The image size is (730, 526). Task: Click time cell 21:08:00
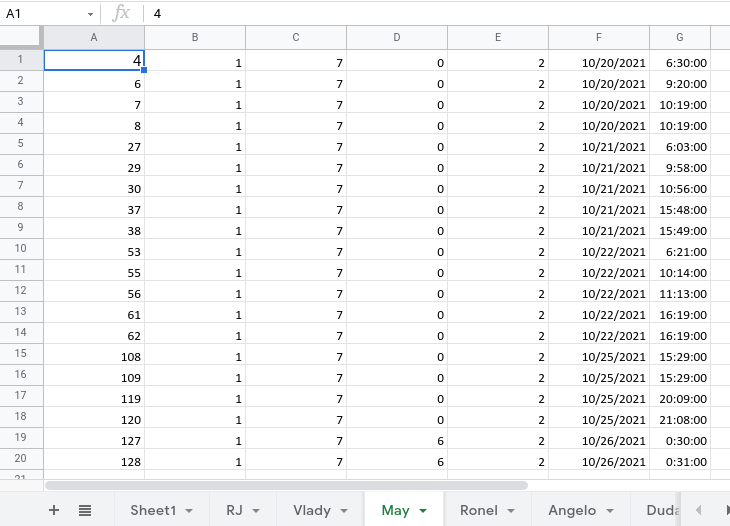[x=680, y=418]
